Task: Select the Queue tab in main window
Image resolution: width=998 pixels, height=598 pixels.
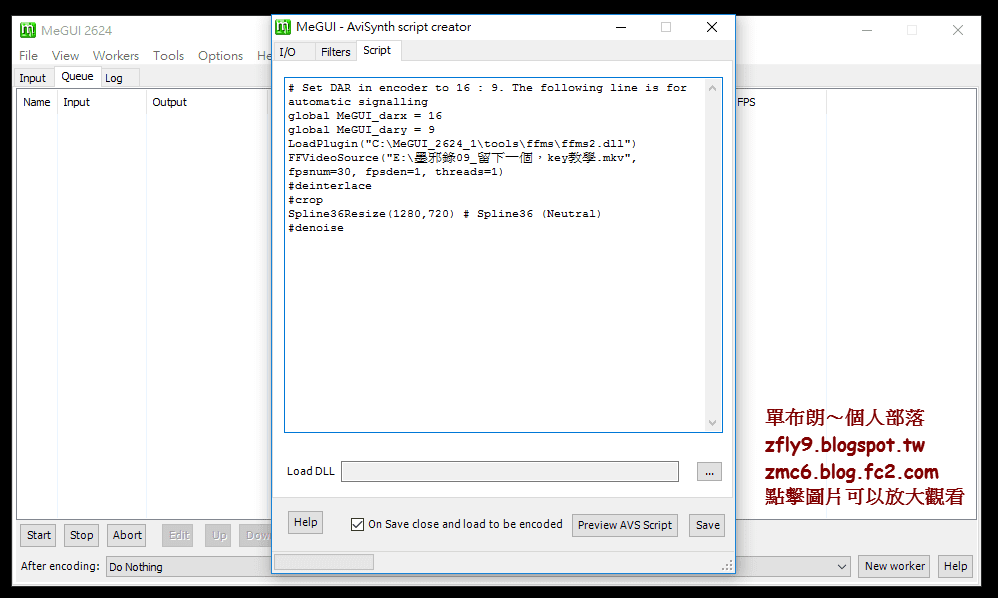Action: (78, 76)
